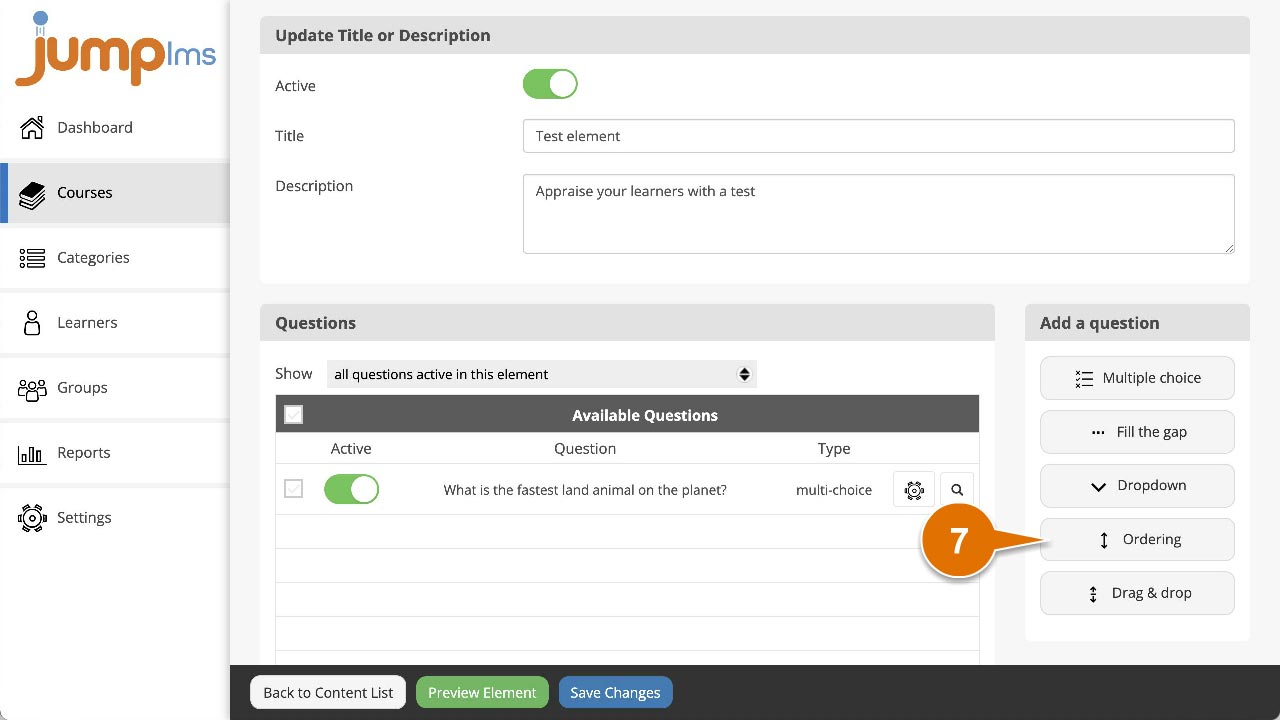Click the Type column header
Image resolution: width=1280 pixels, height=720 pixels.
[x=834, y=449]
